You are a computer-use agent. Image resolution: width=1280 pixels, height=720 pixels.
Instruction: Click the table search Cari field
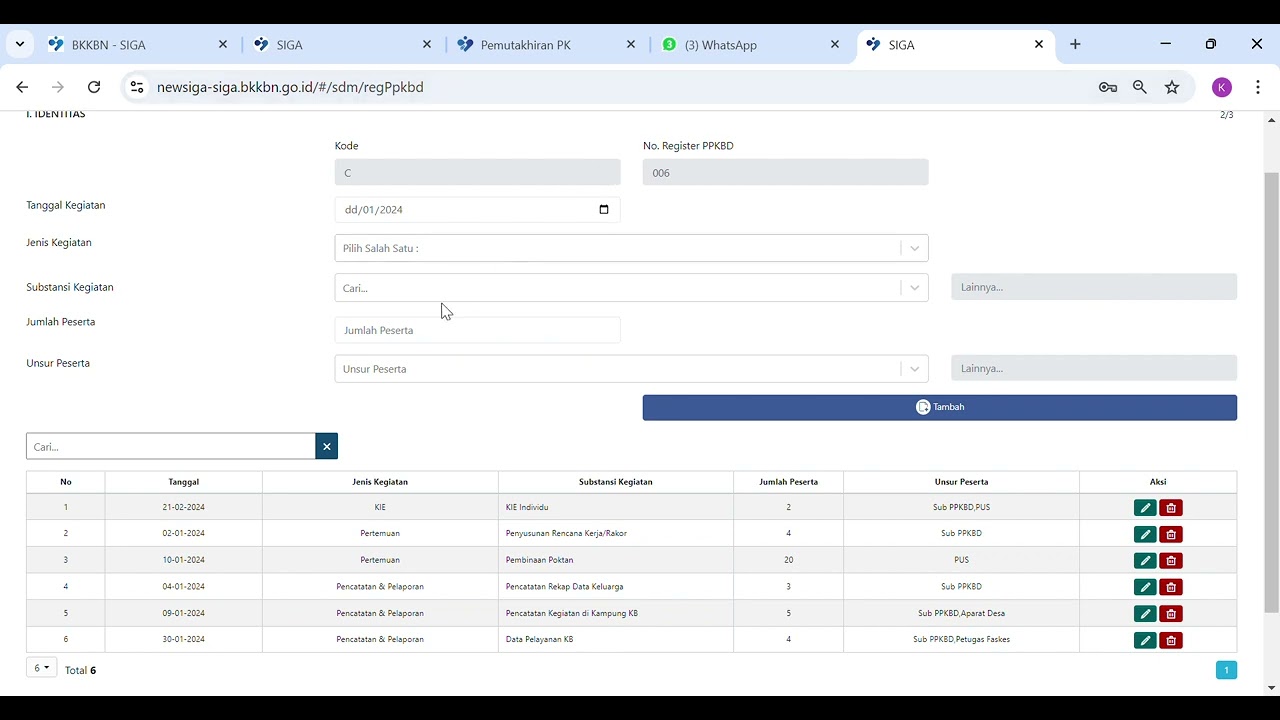tap(171, 446)
